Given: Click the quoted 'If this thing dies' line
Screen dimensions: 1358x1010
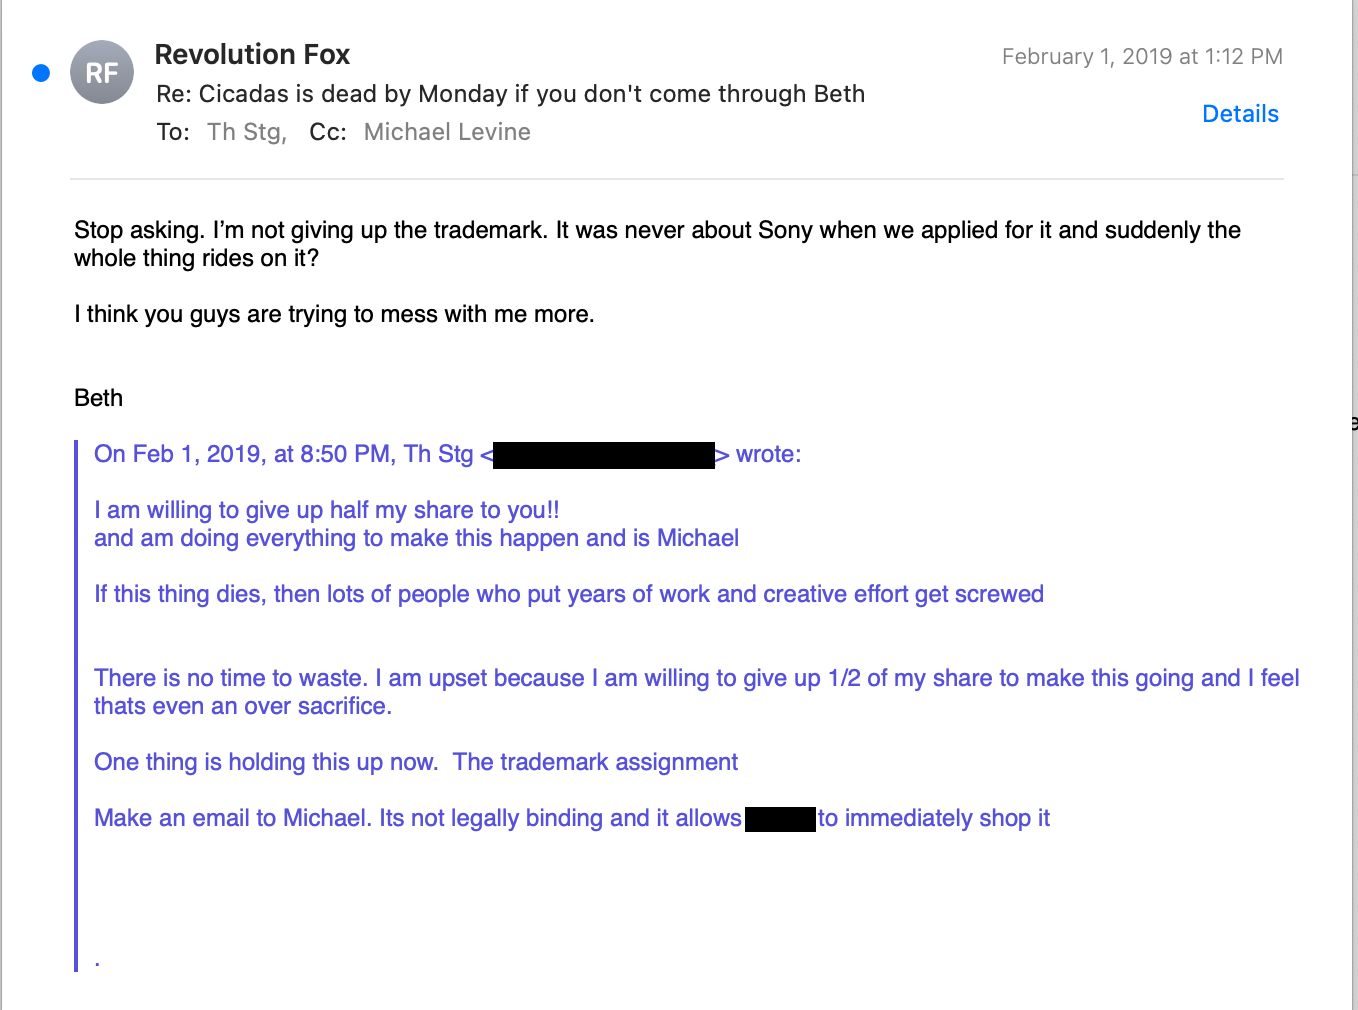Looking at the screenshot, I should (569, 594).
